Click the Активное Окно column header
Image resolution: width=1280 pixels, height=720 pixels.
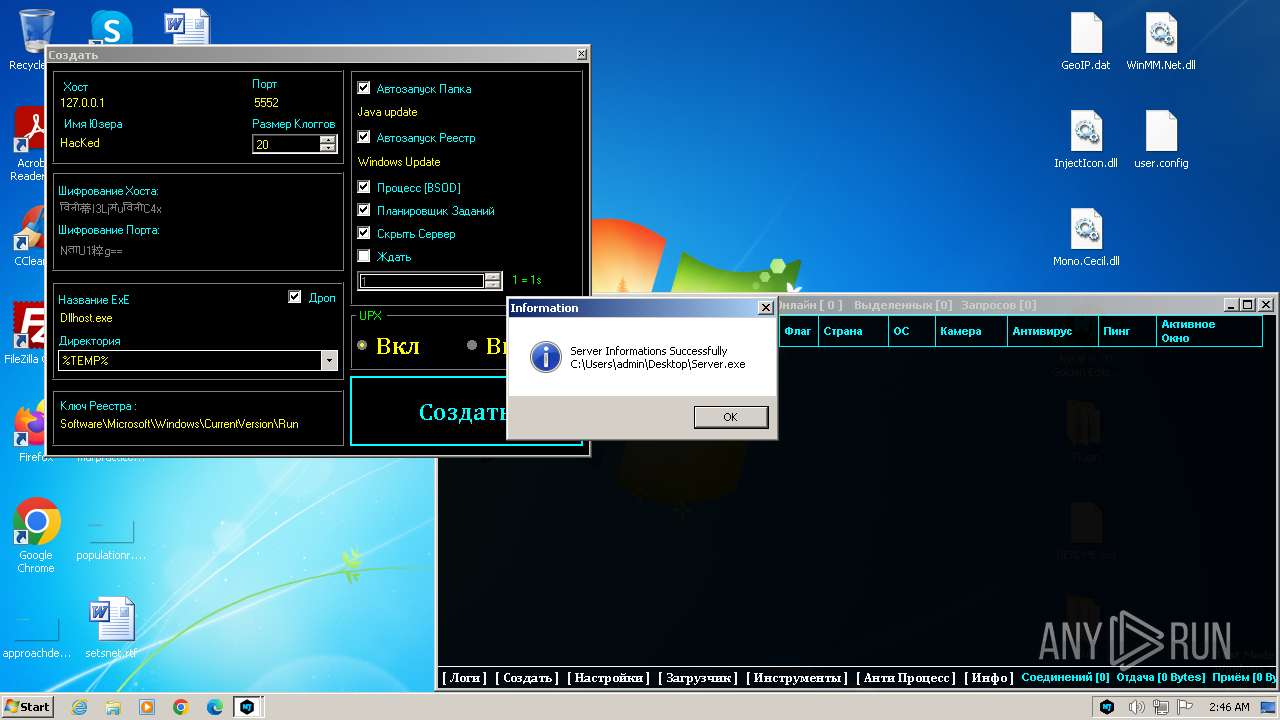[1209, 331]
